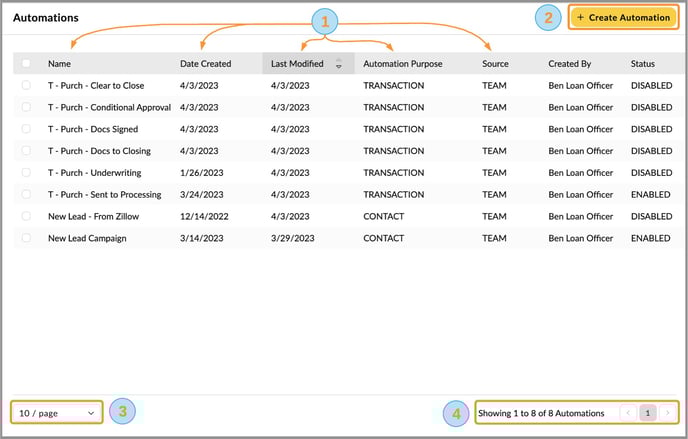Screen dimensions: 688x439
Task: Click the Automations page title
Action: click(46, 18)
